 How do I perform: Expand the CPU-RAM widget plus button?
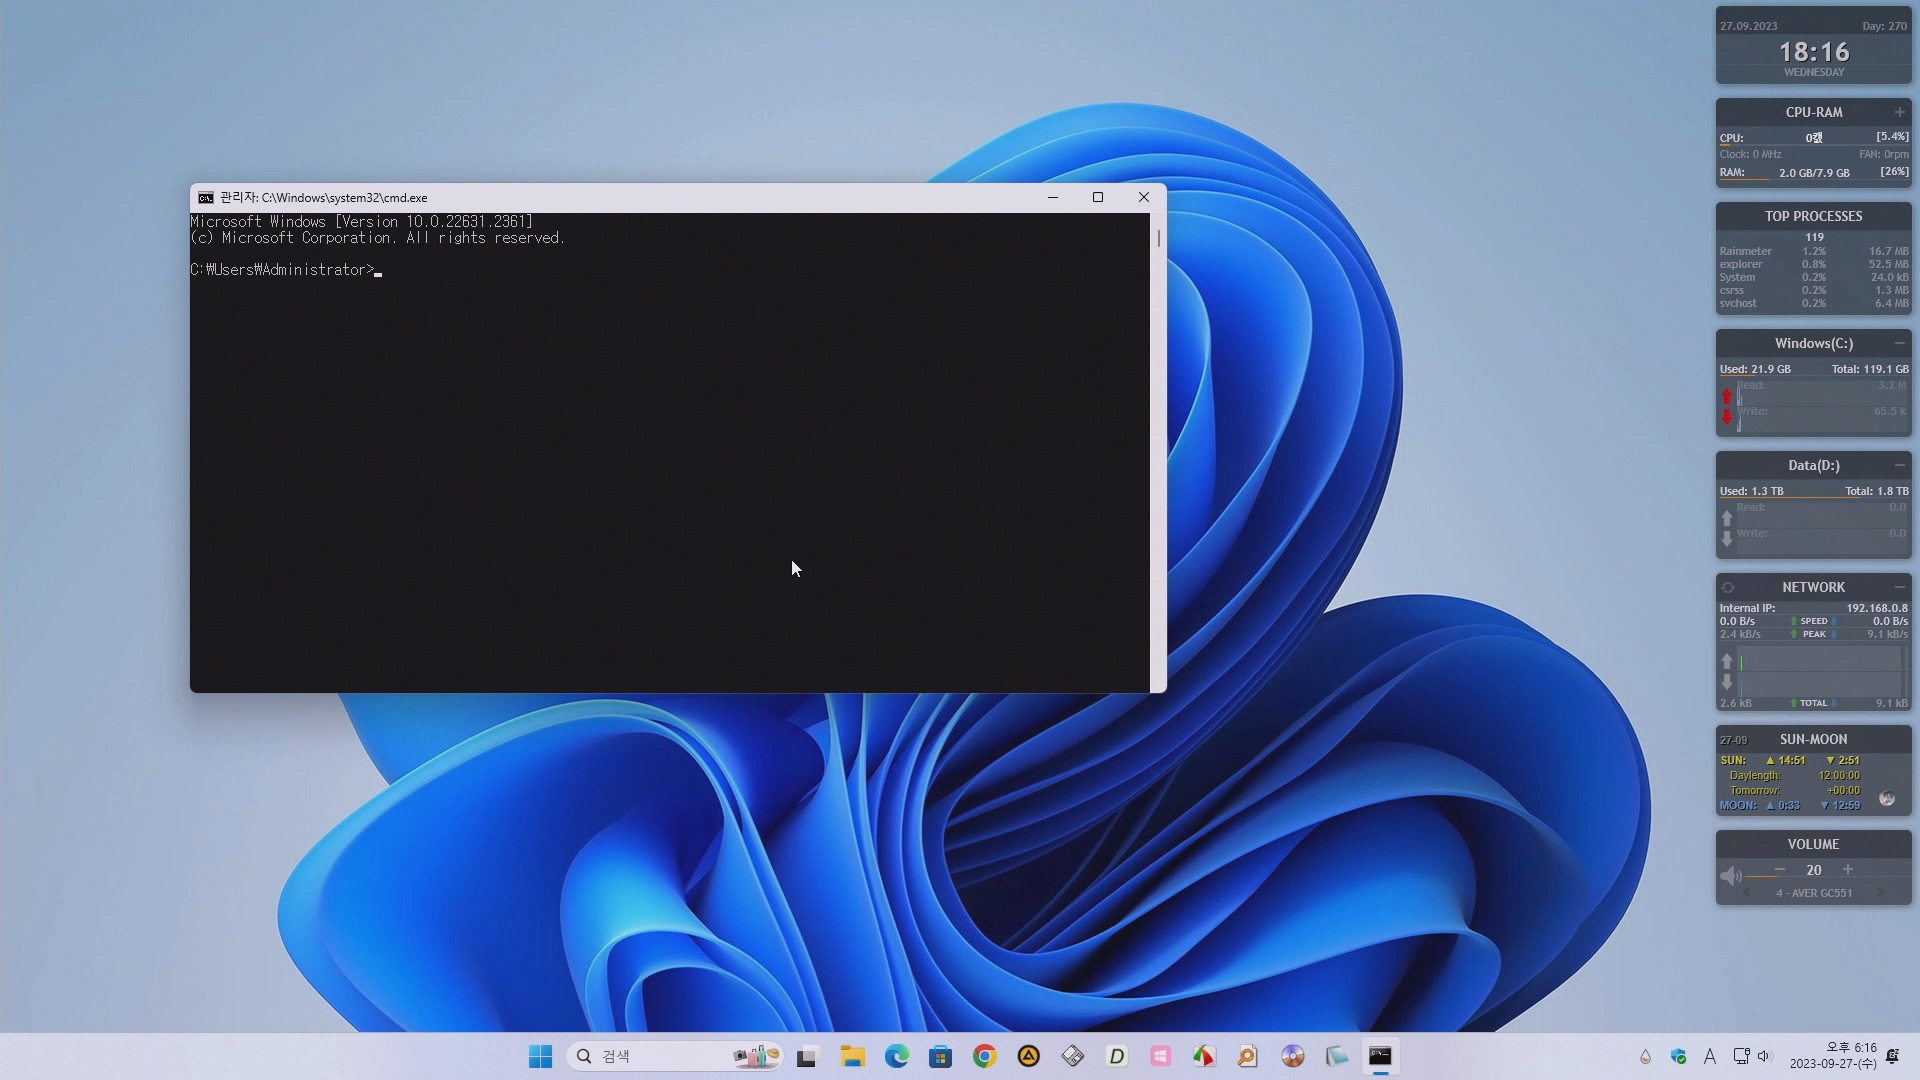(x=1899, y=112)
